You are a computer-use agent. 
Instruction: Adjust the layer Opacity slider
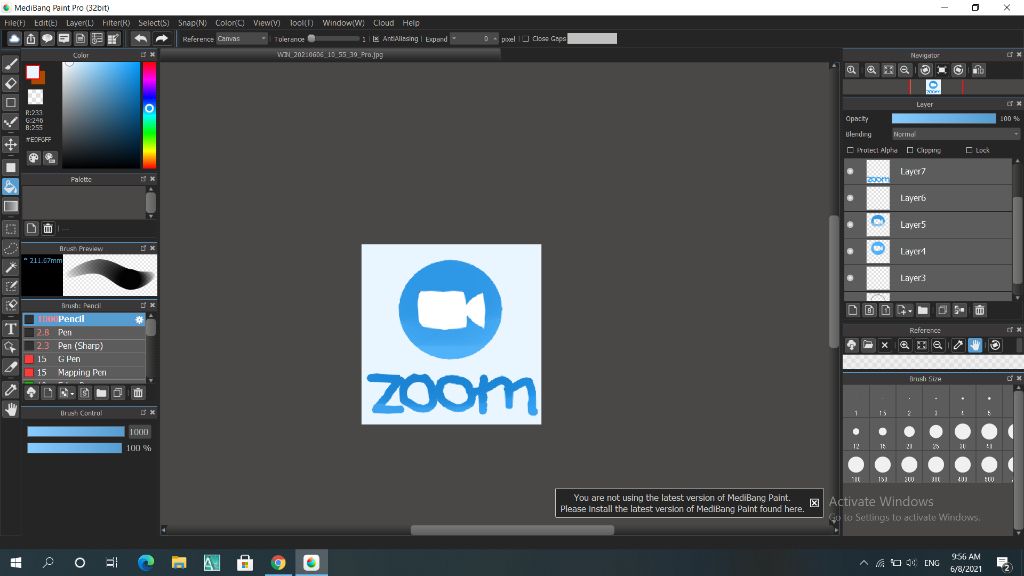pyautogui.click(x=944, y=119)
